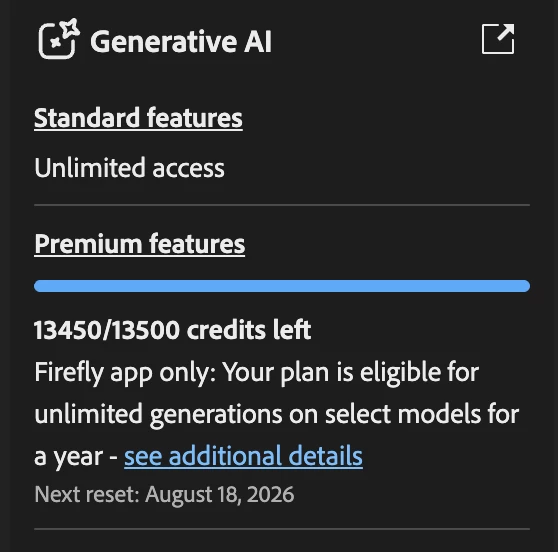Click the unlimited generations on select models line
Viewport: 558px width, 552px height.
pyautogui.click(x=277, y=414)
